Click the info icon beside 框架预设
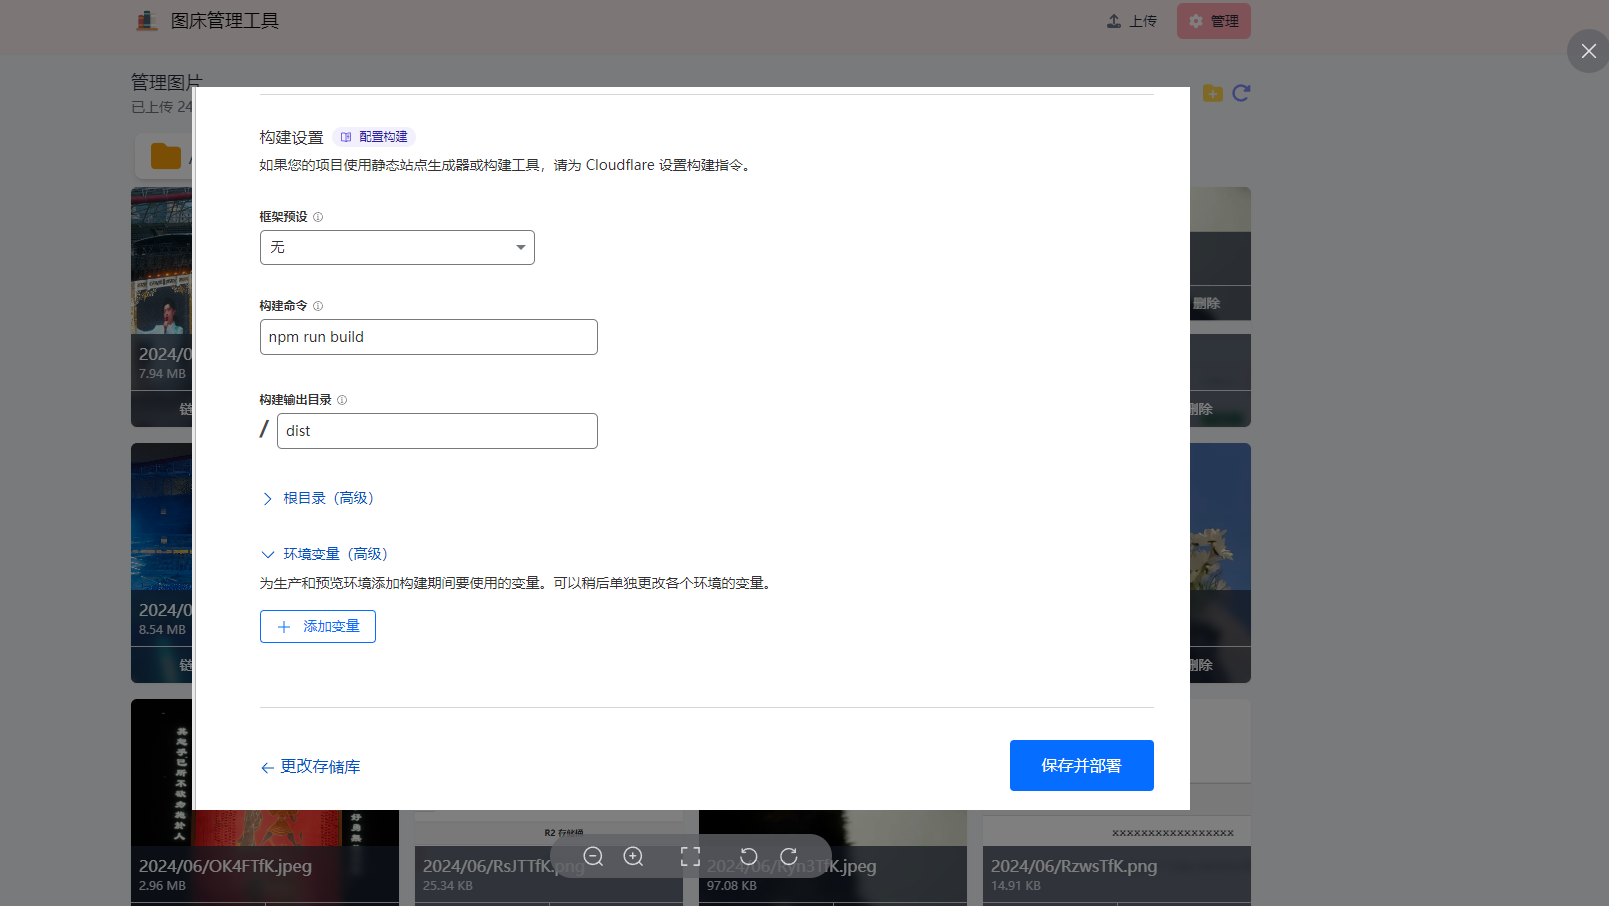The height and width of the screenshot is (906, 1609). point(318,217)
